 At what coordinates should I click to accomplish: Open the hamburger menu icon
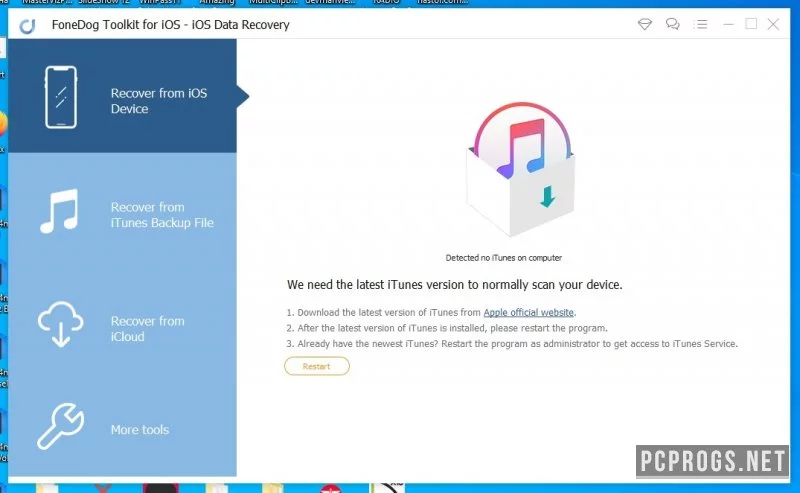(x=701, y=24)
